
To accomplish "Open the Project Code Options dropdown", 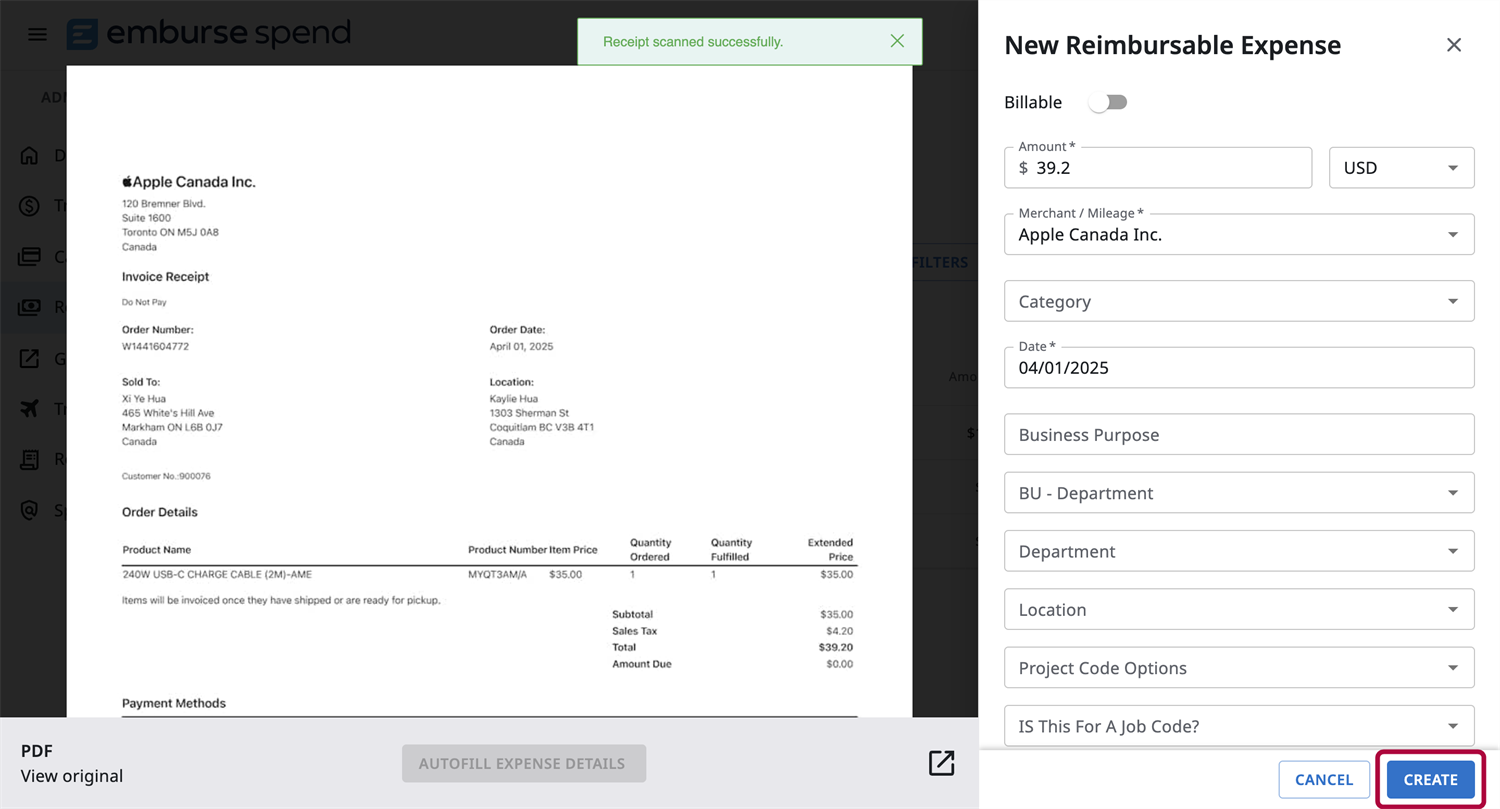I will click(1238, 668).
